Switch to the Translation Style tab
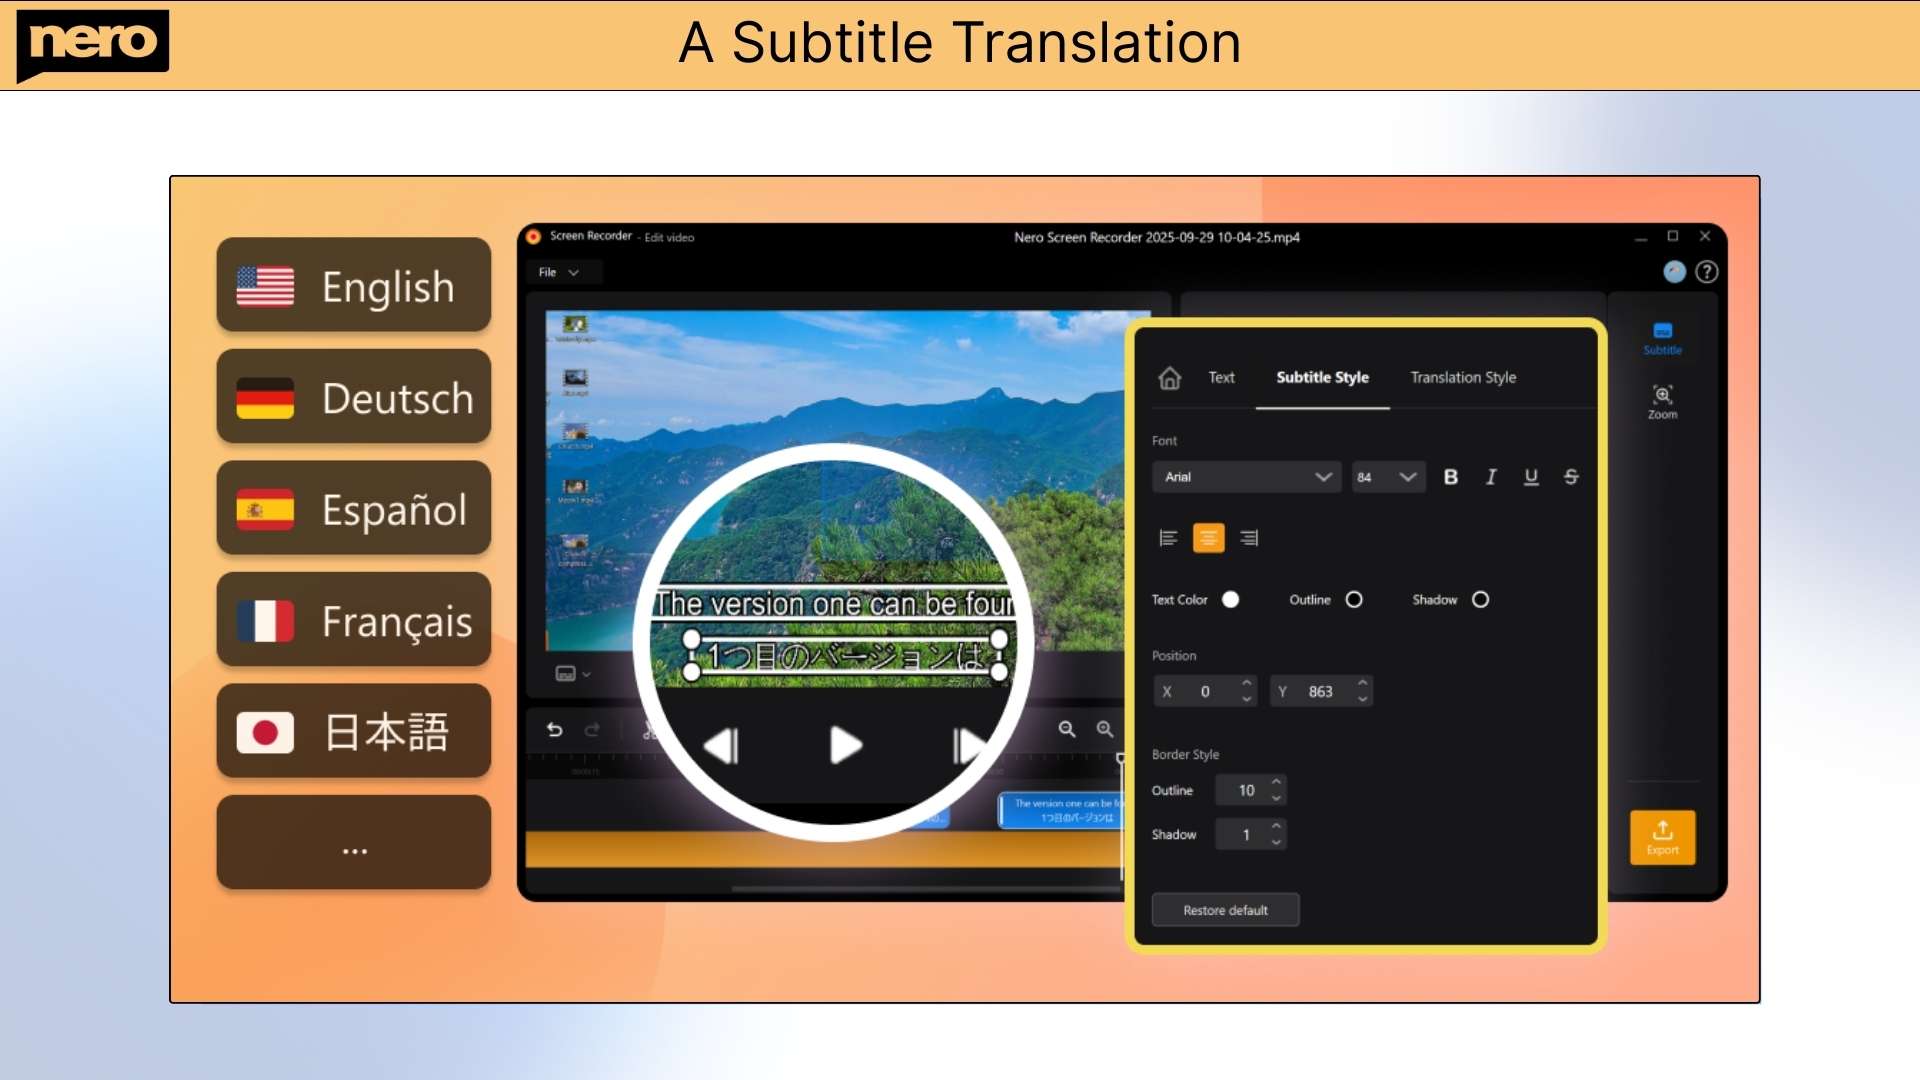The image size is (1920, 1080). (1463, 378)
